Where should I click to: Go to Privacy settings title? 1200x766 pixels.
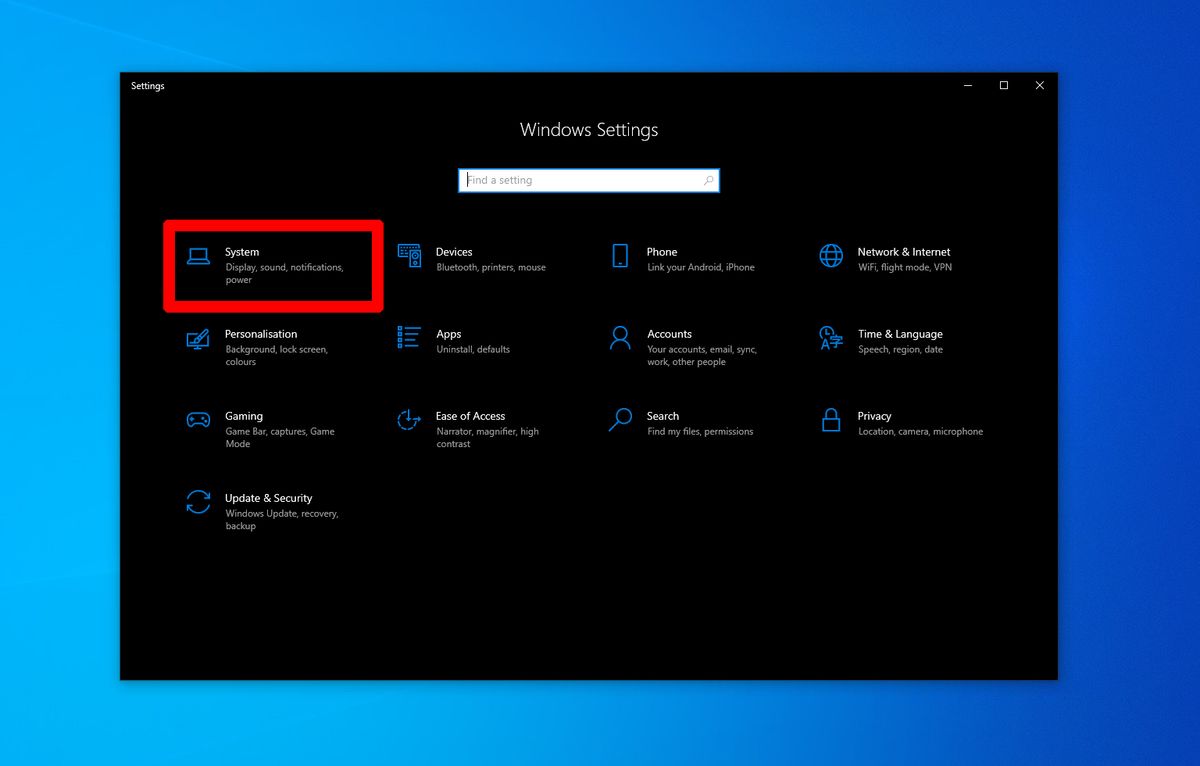pos(874,416)
